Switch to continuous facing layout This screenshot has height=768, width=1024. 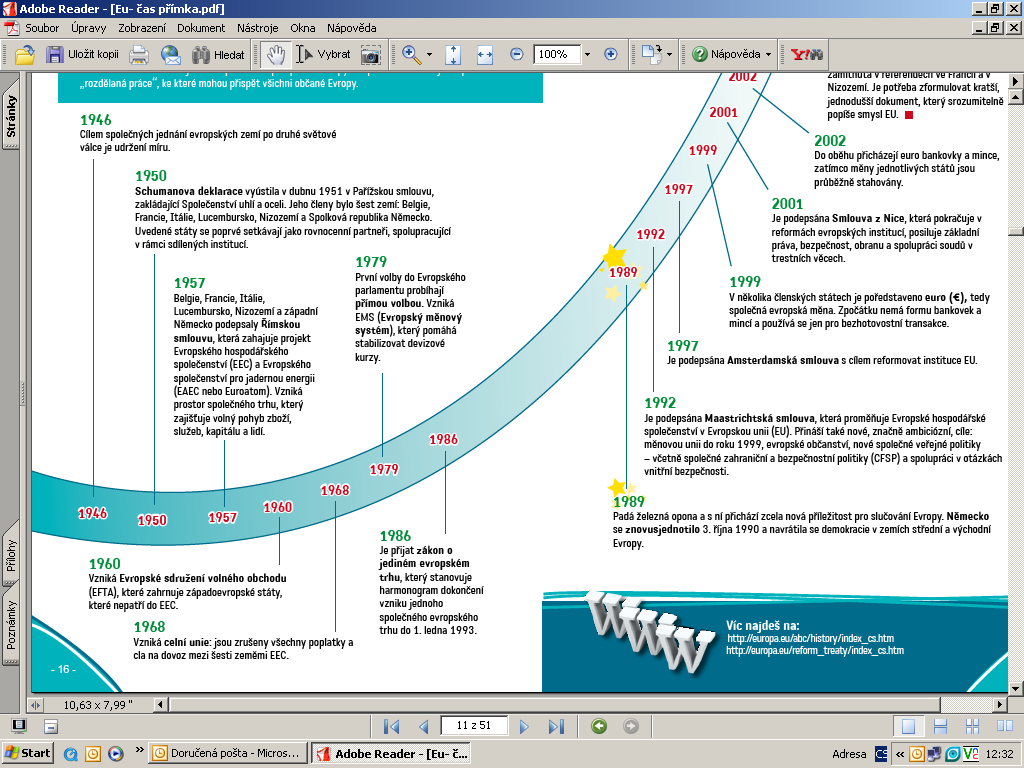972,726
